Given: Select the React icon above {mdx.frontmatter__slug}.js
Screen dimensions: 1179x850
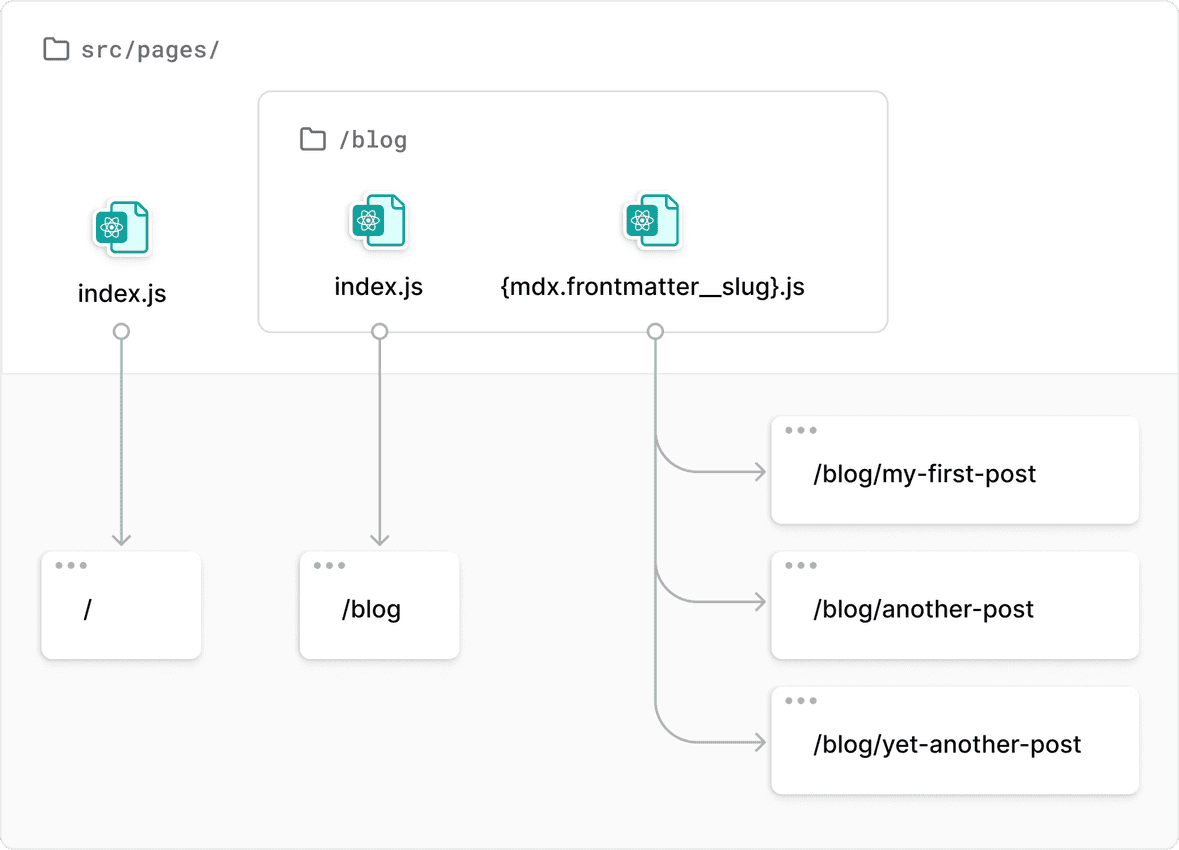Looking at the screenshot, I should [x=655, y=221].
